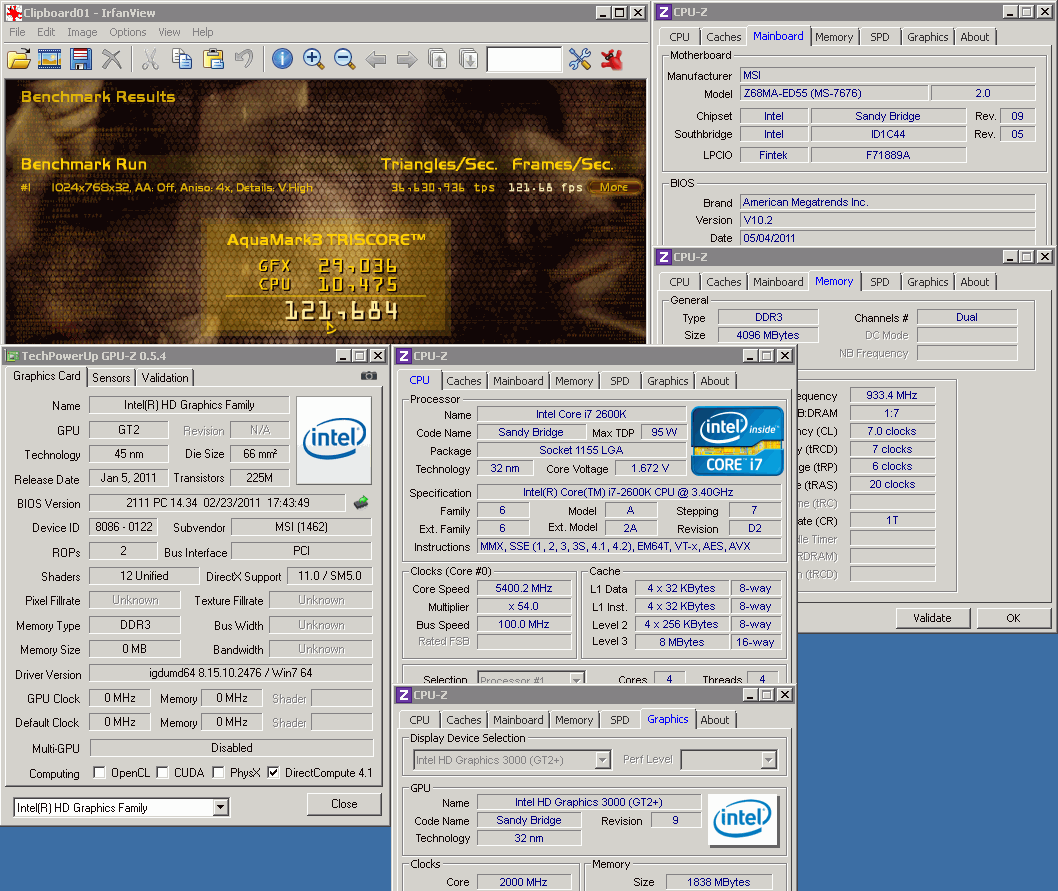
Task: Click the Core Speed value 5400.2 MHz
Action: pos(524,588)
